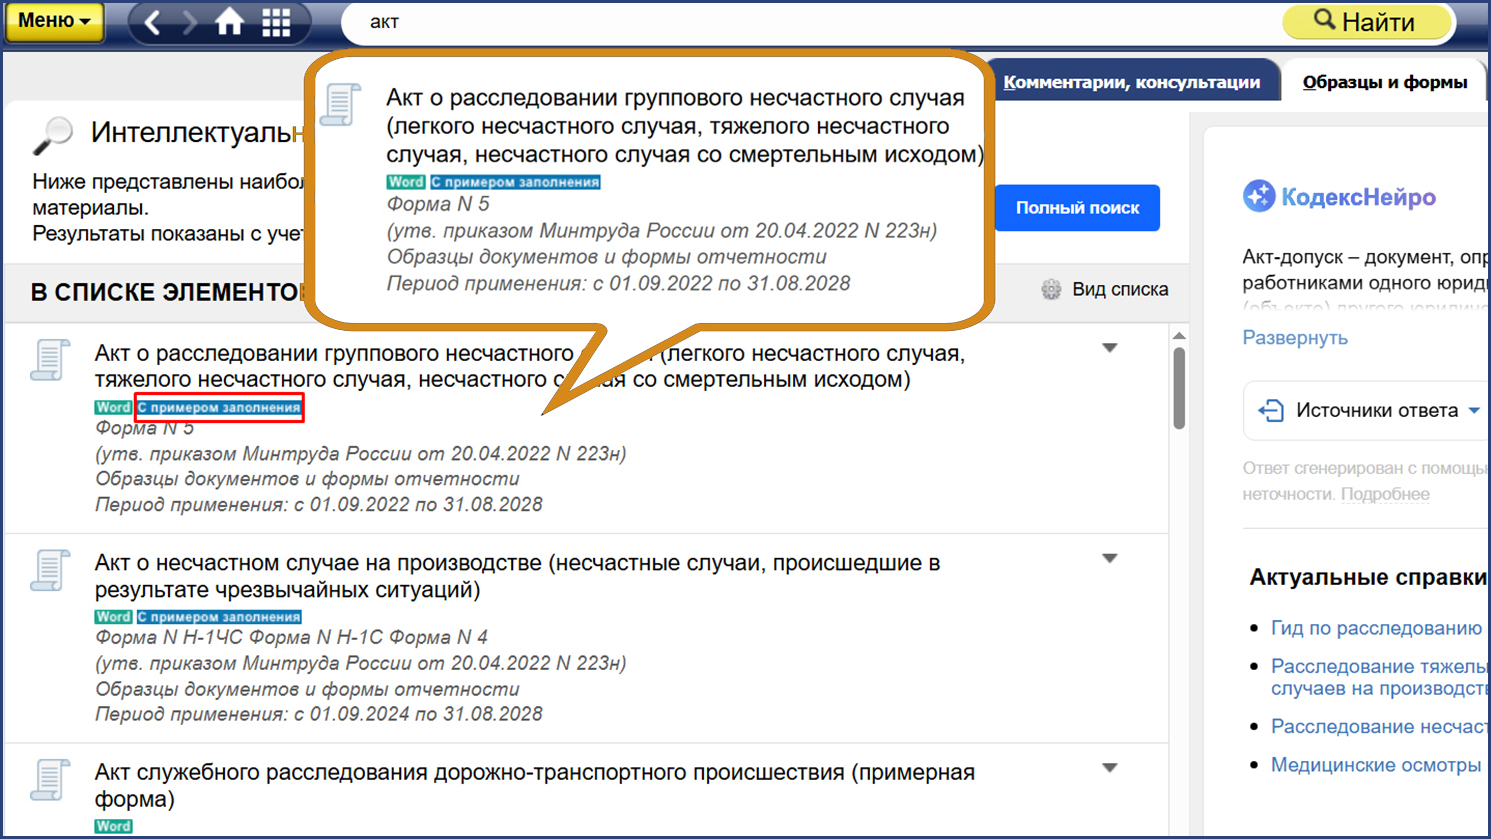This screenshot has height=839, width=1491.
Task: Open Расследование тяжелых случаев reference link
Action: click(1380, 677)
